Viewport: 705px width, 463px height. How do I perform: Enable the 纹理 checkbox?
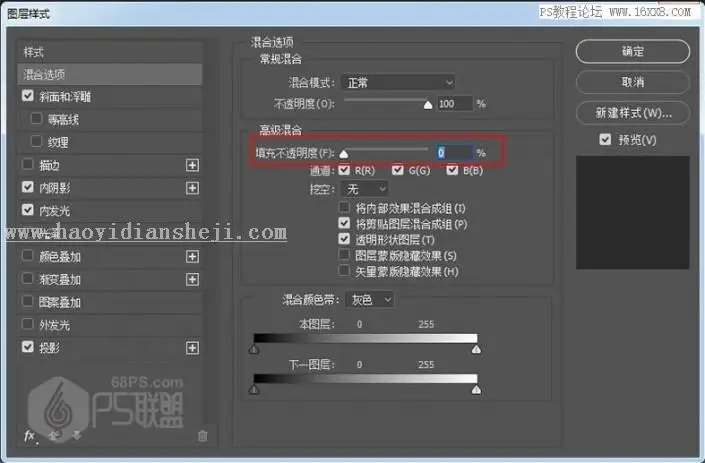point(36,142)
